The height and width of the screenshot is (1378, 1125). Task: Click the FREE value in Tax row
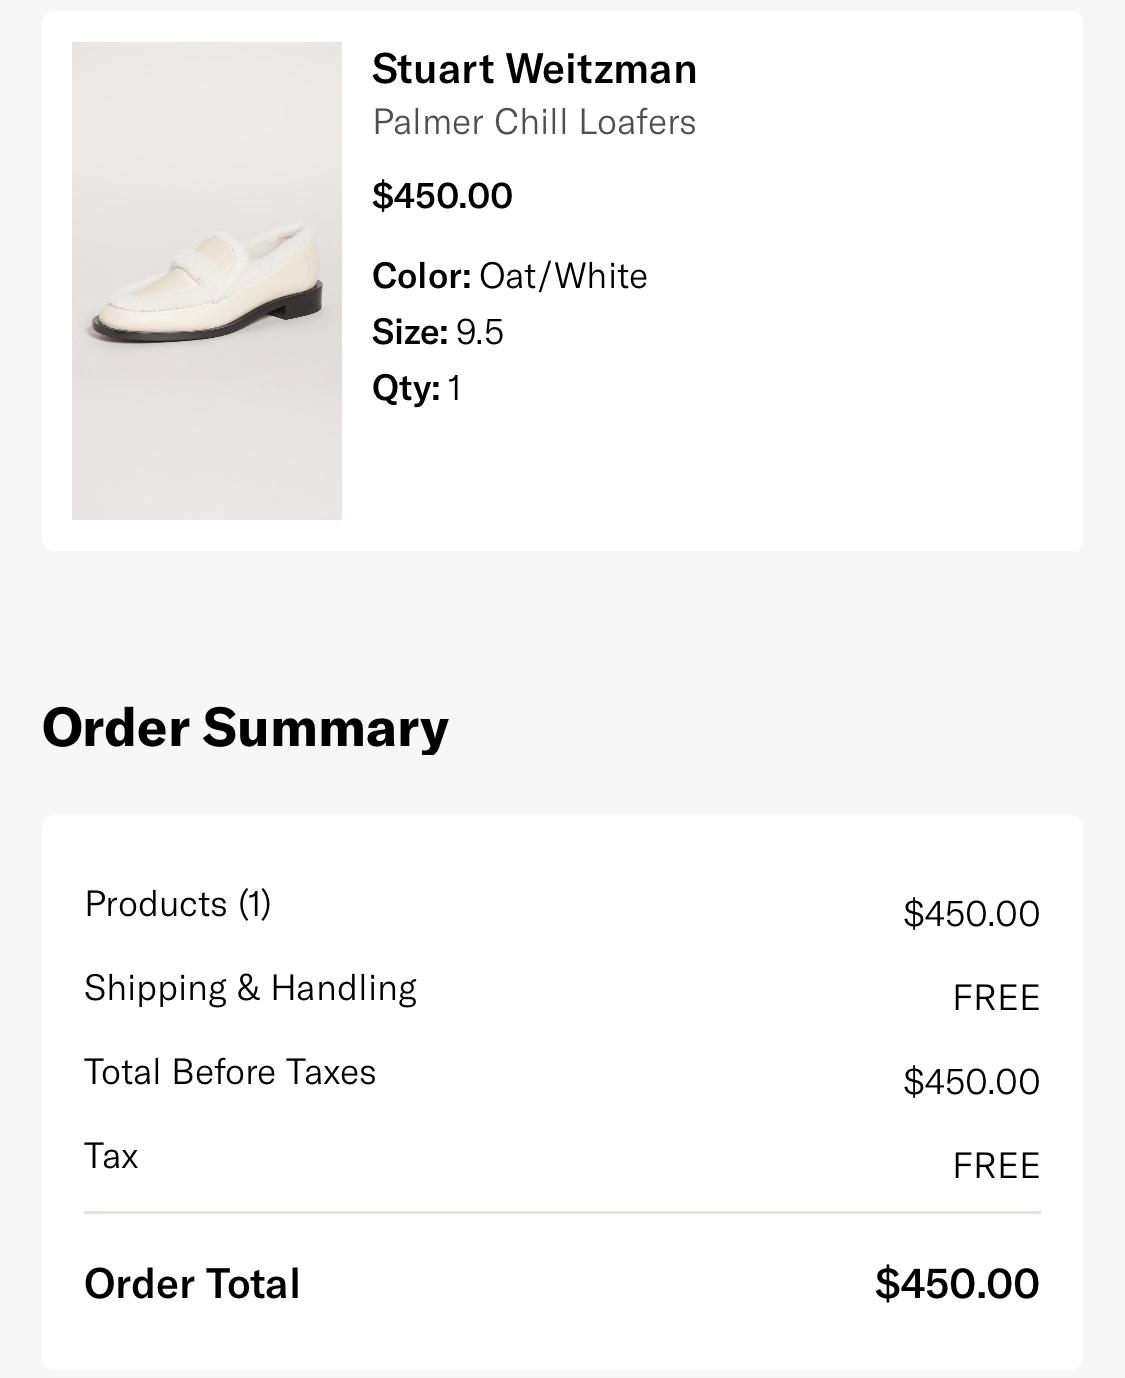(996, 1165)
